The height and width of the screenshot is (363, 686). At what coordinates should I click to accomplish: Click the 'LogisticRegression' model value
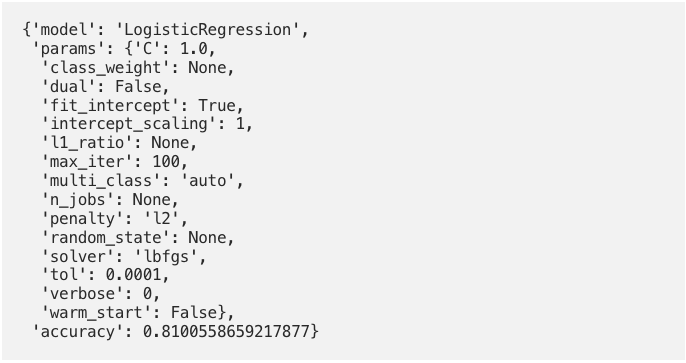click(x=207, y=30)
